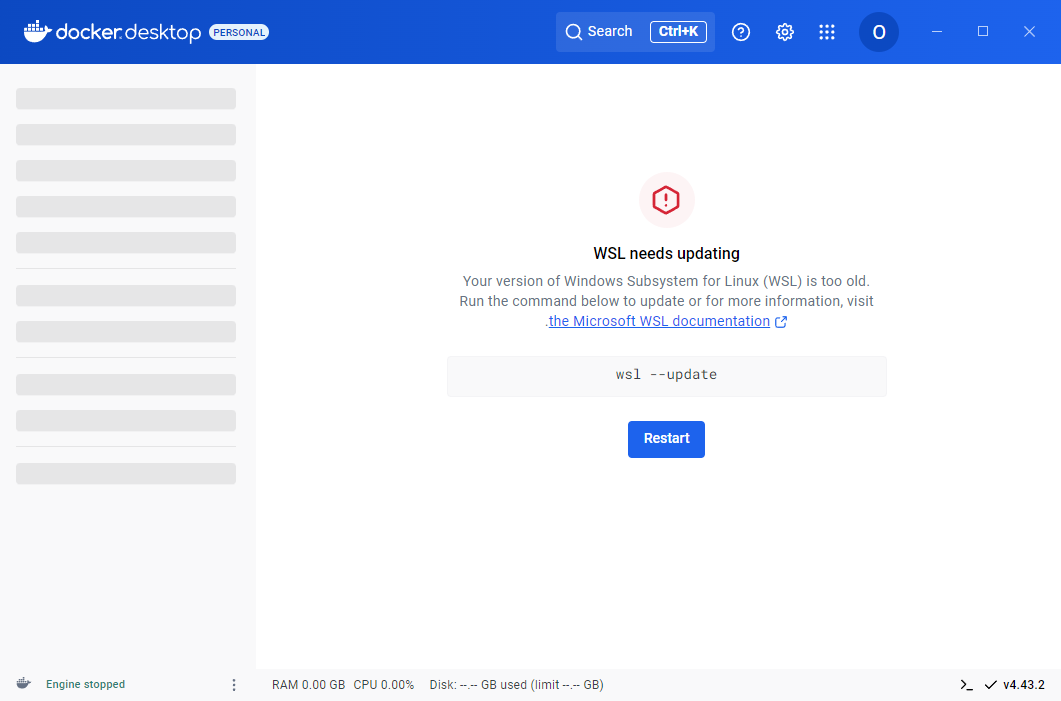
Task: Click the v4.43.2 version label
Action: pos(1024,685)
